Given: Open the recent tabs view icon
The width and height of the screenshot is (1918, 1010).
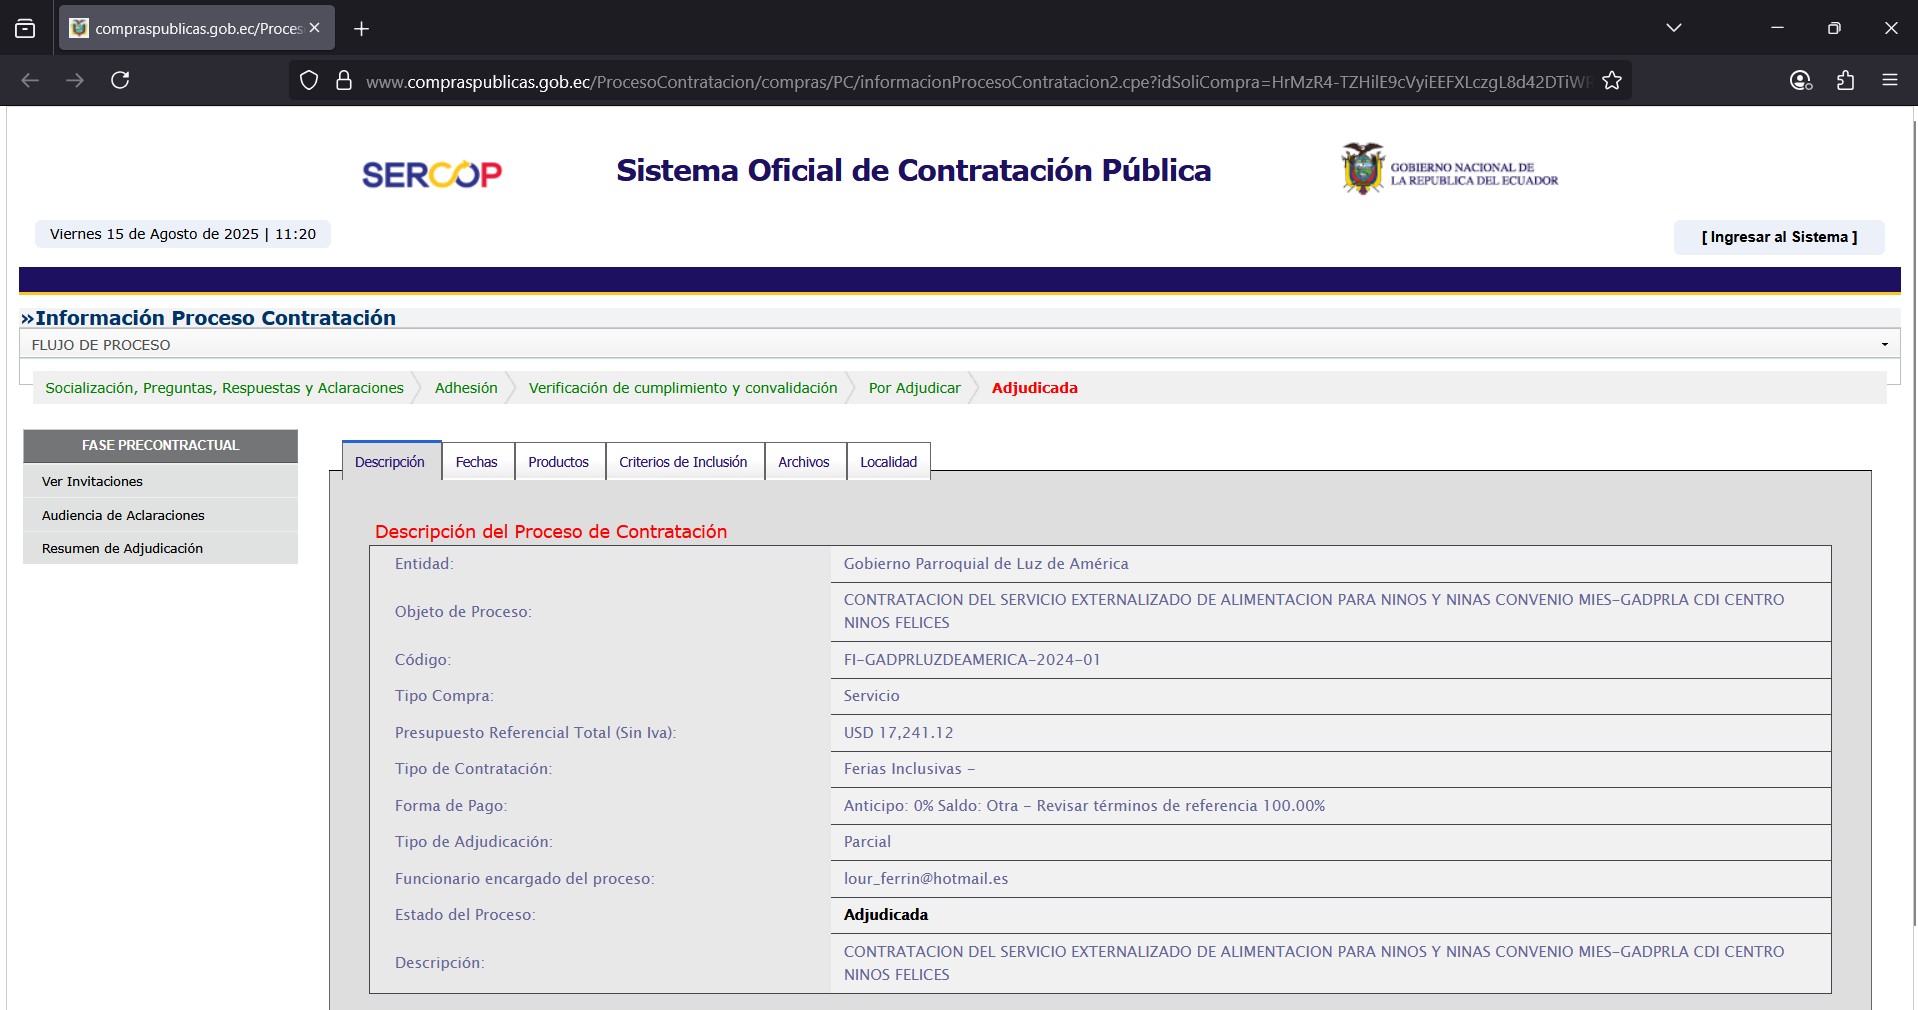Looking at the screenshot, I should click(25, 28).
